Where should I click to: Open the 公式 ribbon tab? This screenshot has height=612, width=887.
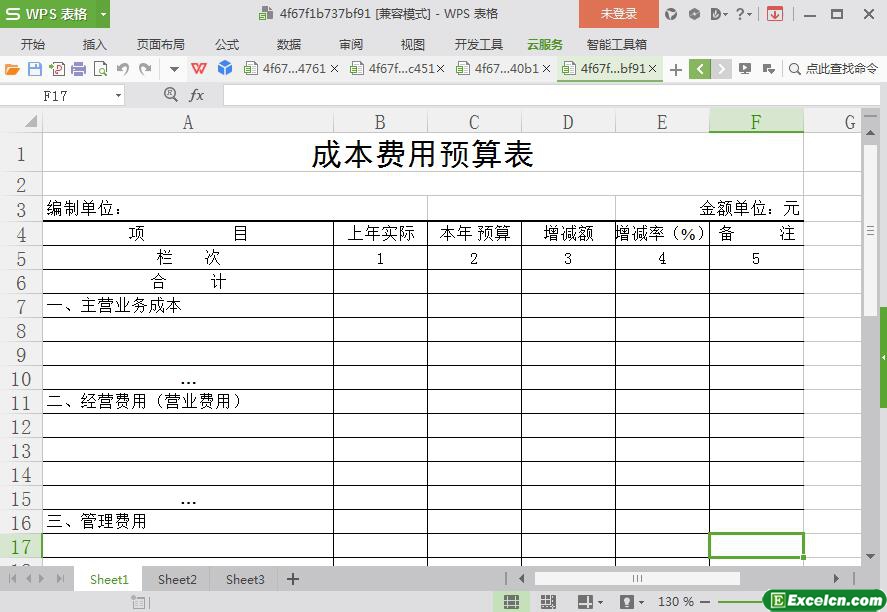tap(227, 45)
